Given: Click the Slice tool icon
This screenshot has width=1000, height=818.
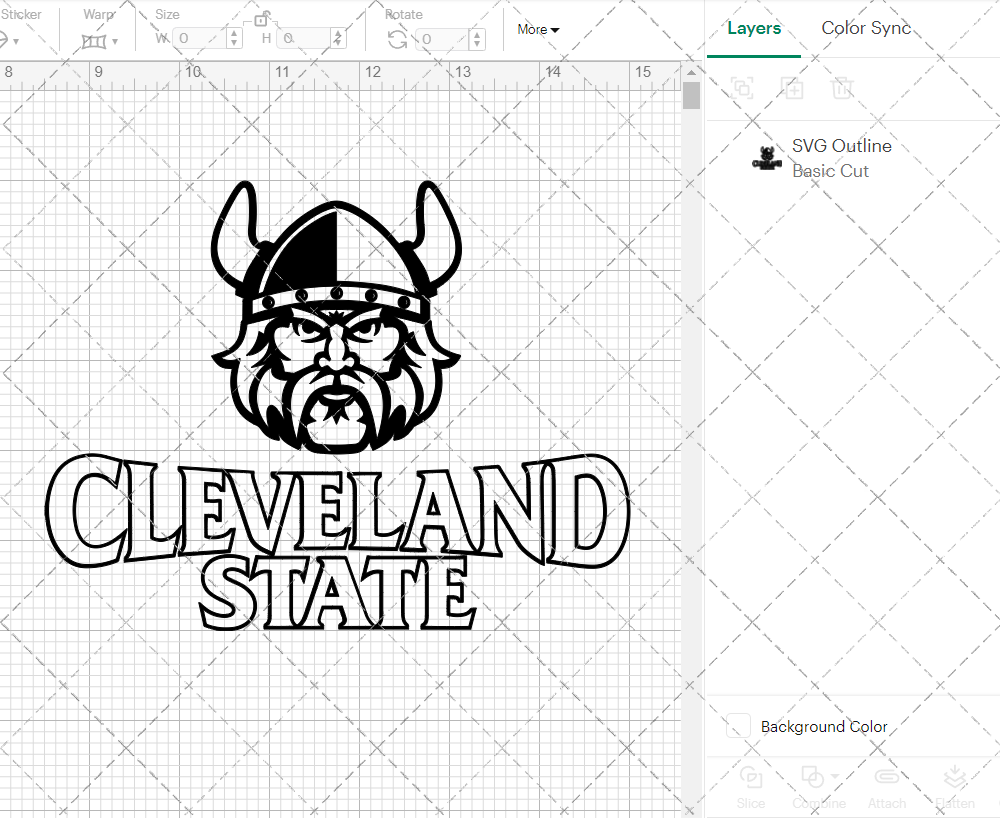Looking at the screenshot, I should pos(751,777).
